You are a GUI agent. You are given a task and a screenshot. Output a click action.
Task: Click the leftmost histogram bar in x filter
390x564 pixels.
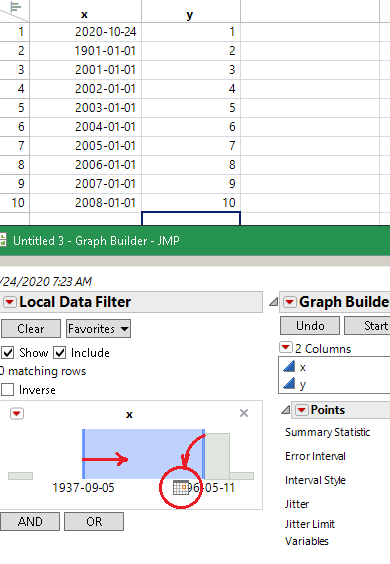tap(21, 476)
